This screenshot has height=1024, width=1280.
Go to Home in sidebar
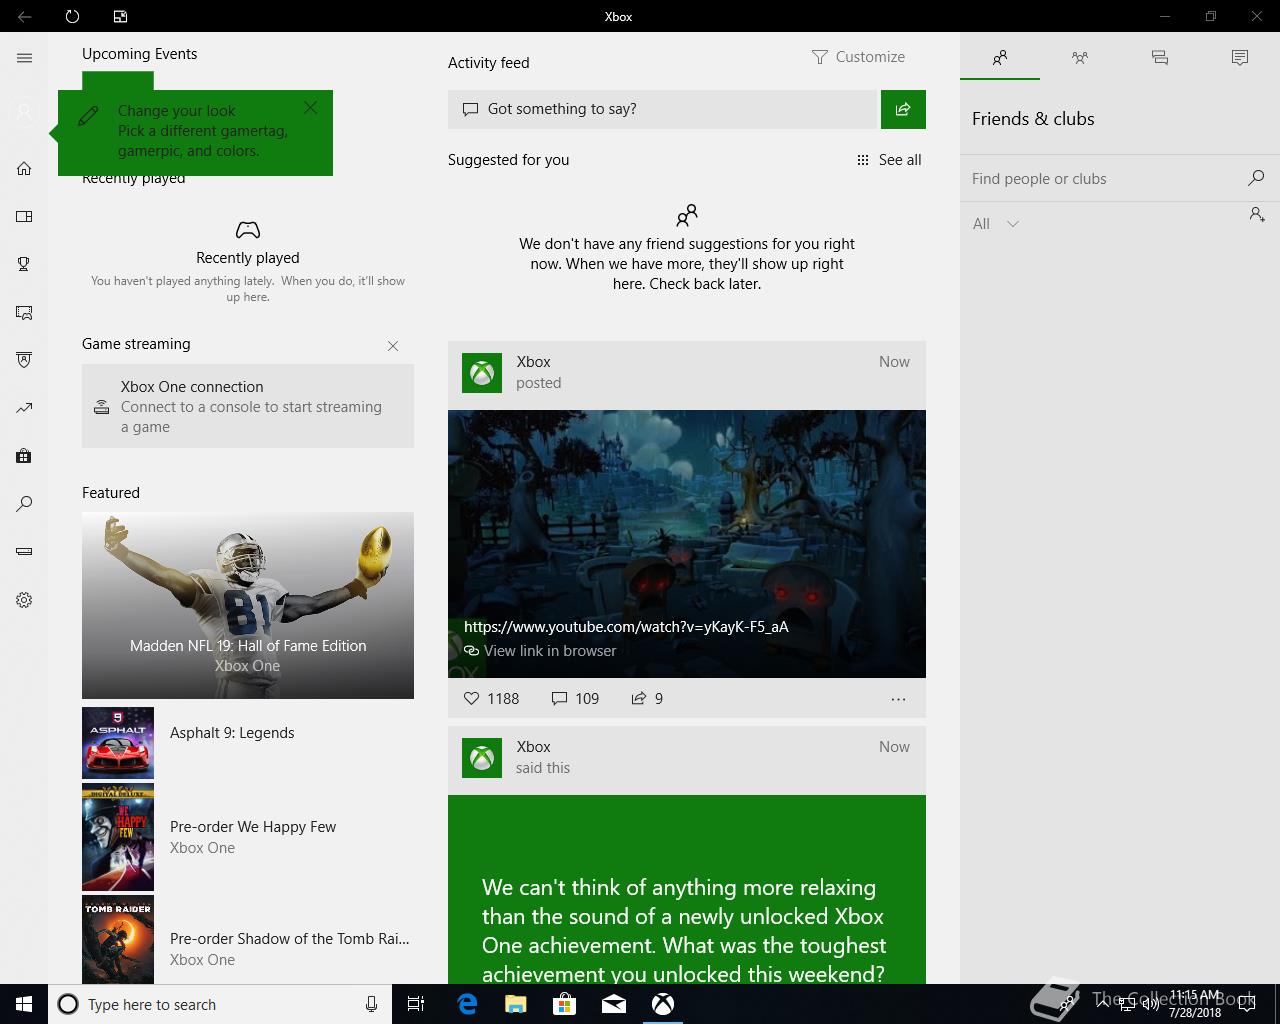(x=24, y=168)
